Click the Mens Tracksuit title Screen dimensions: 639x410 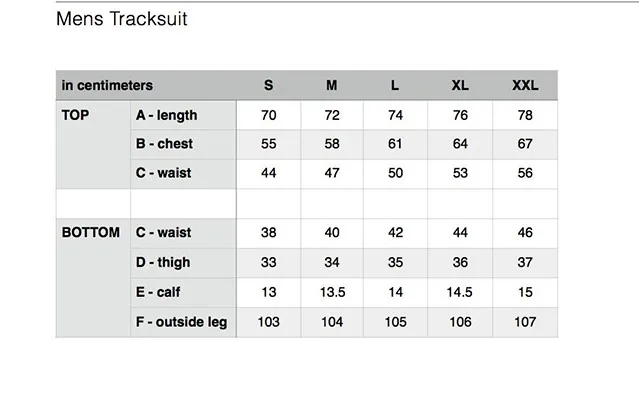pyautogui.click(x=121, y=19)
